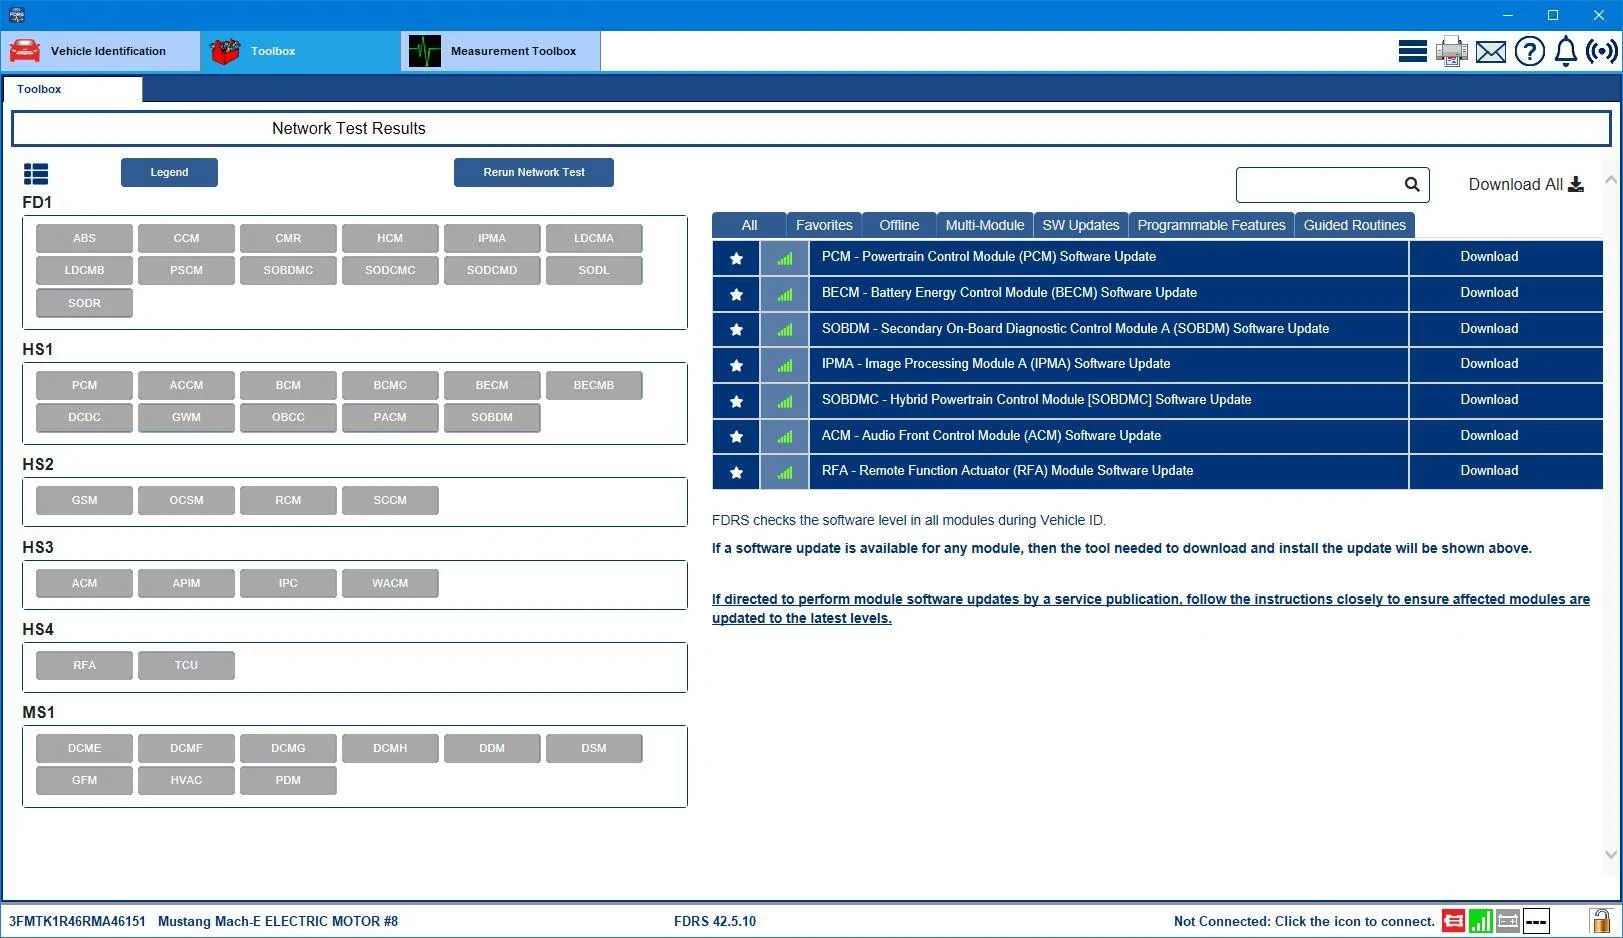The height and width of the screenshot is (938, 1623).
Task: Click the Toolbox sub-tab label
Action: [x=39, y=89]
